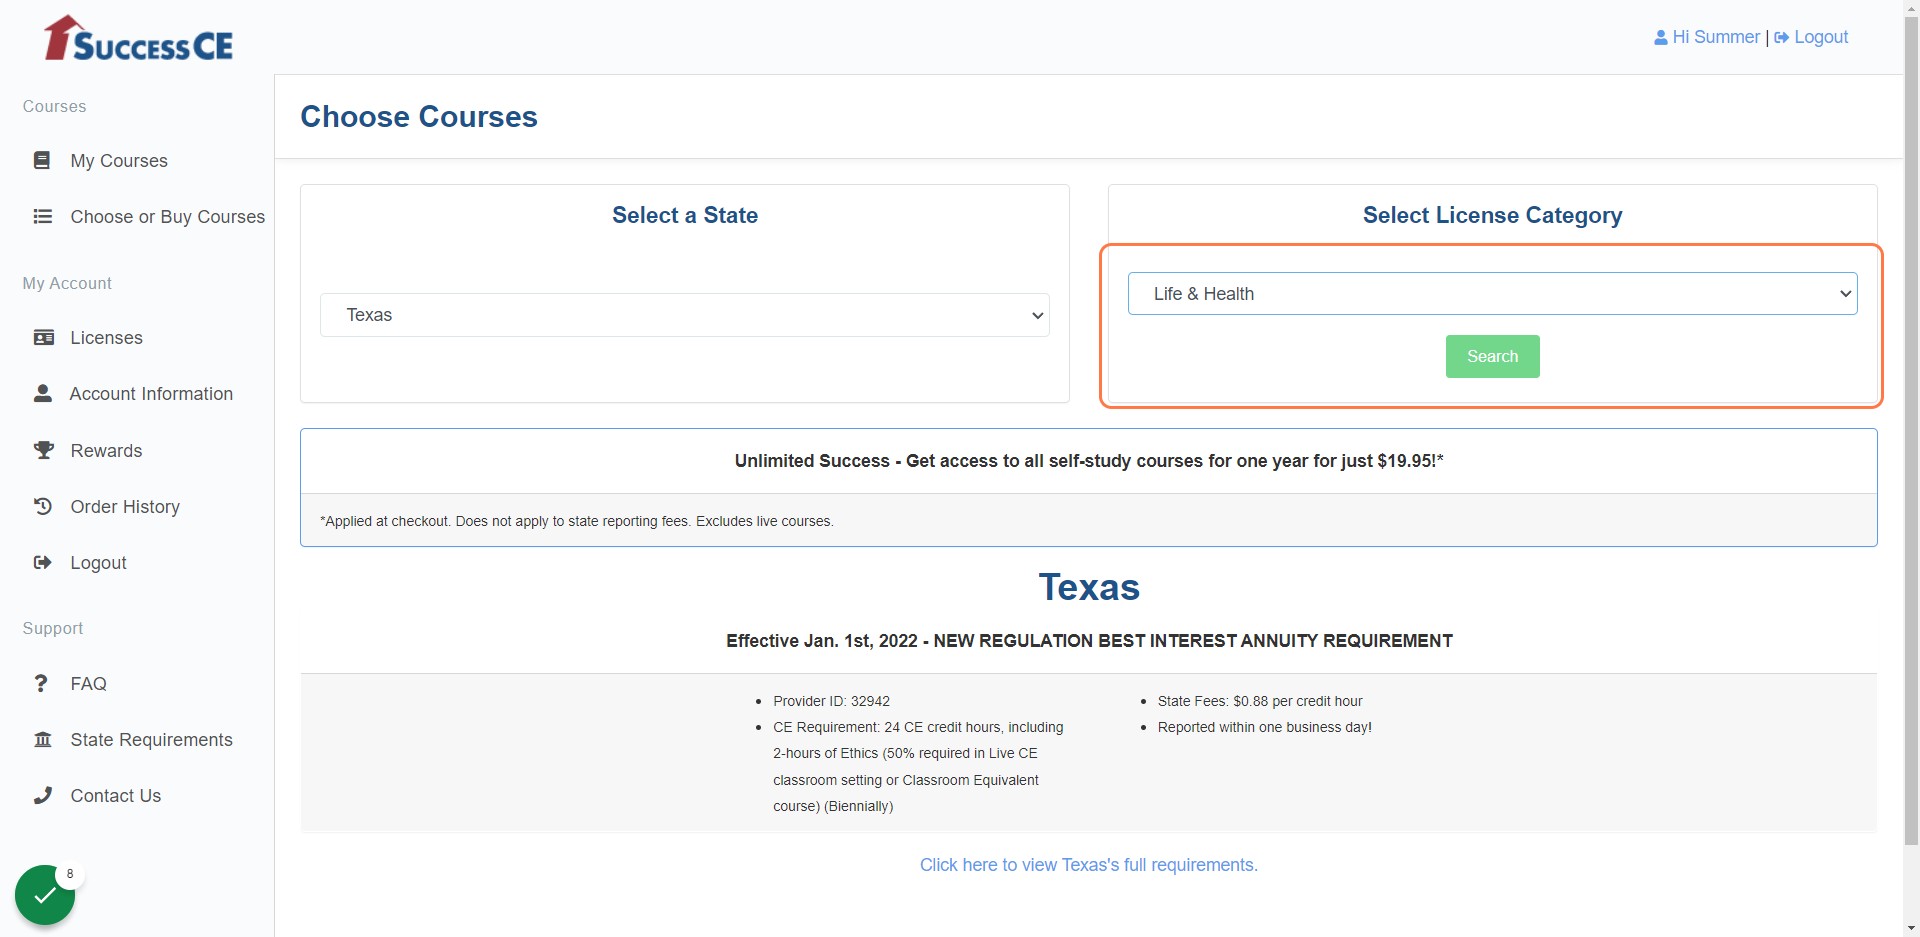Click the Hi Summer link
The width and height of the screenshot is (1920, 937).
coord(1716,37)
